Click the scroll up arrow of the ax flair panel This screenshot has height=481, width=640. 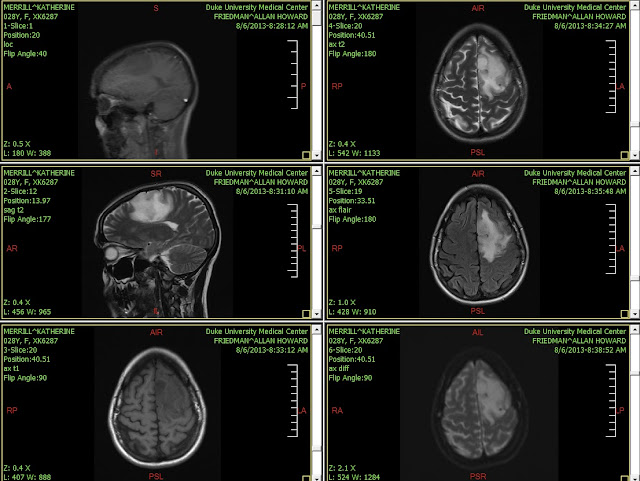pos(635,171)
